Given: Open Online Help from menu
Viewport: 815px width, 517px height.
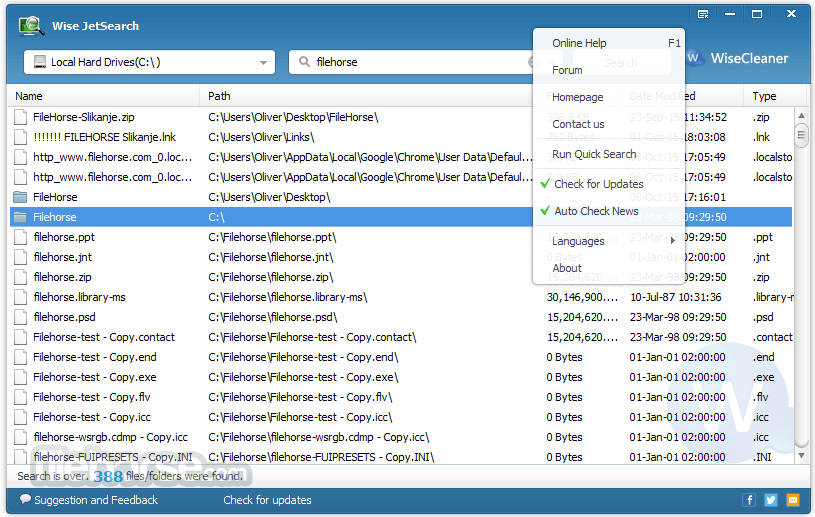Looking at the screenshot, I should 608,43.
